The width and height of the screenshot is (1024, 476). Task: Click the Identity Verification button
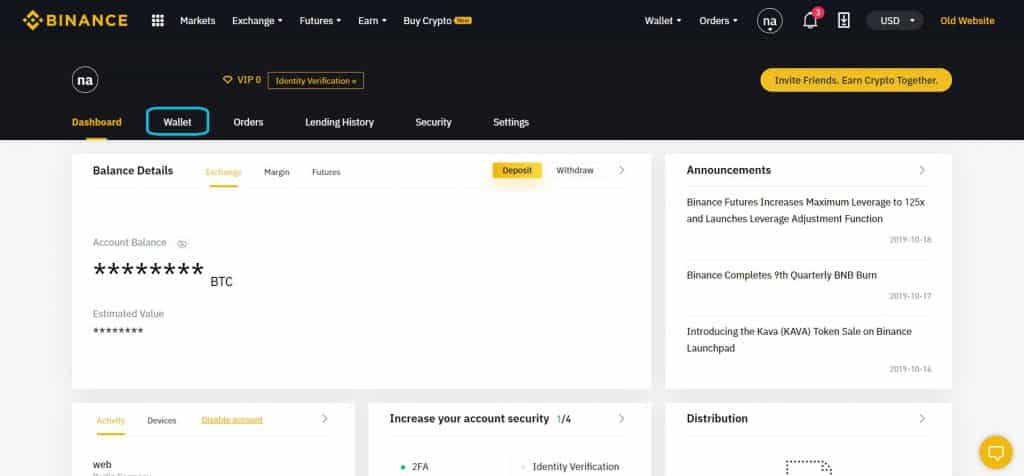tap(315, 81)
